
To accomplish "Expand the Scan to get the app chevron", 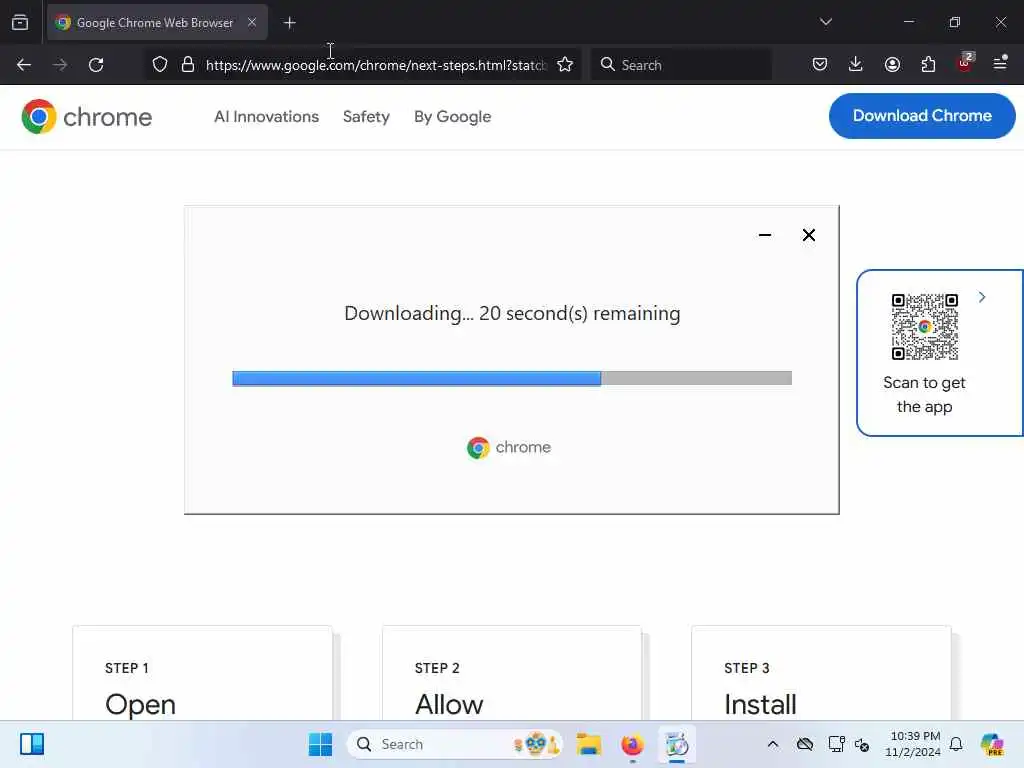I will coord(982,297).
